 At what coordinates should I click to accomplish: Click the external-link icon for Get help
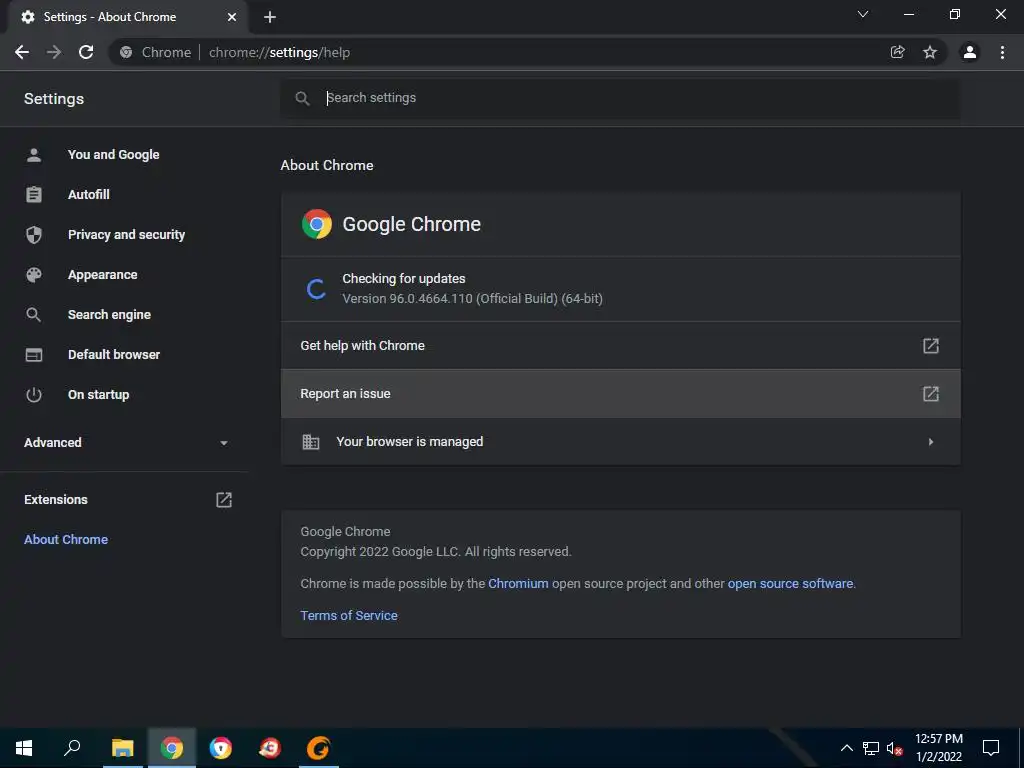point(931,345)
